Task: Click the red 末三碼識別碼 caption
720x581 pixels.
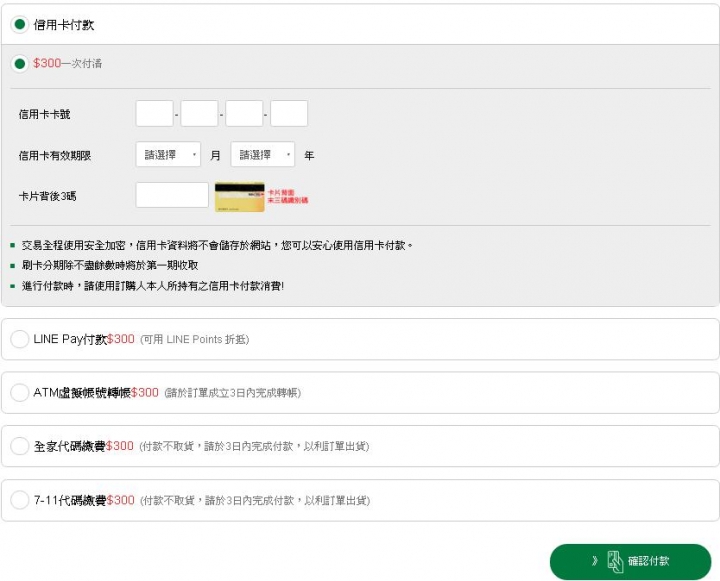Action: point(288,200)
